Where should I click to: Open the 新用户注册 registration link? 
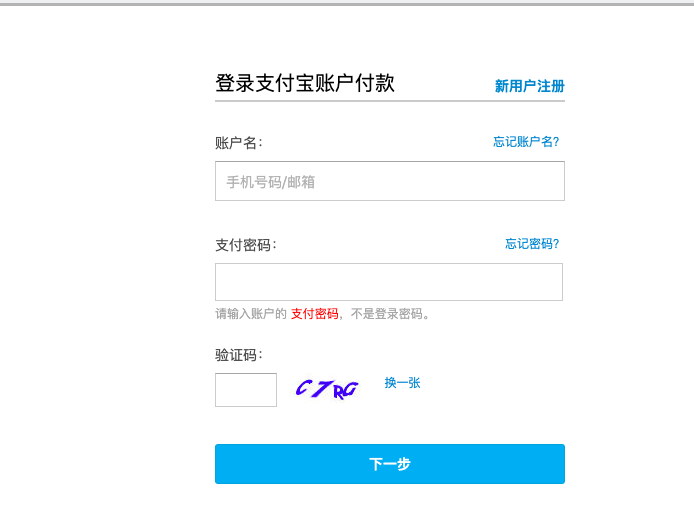point(529,86)
